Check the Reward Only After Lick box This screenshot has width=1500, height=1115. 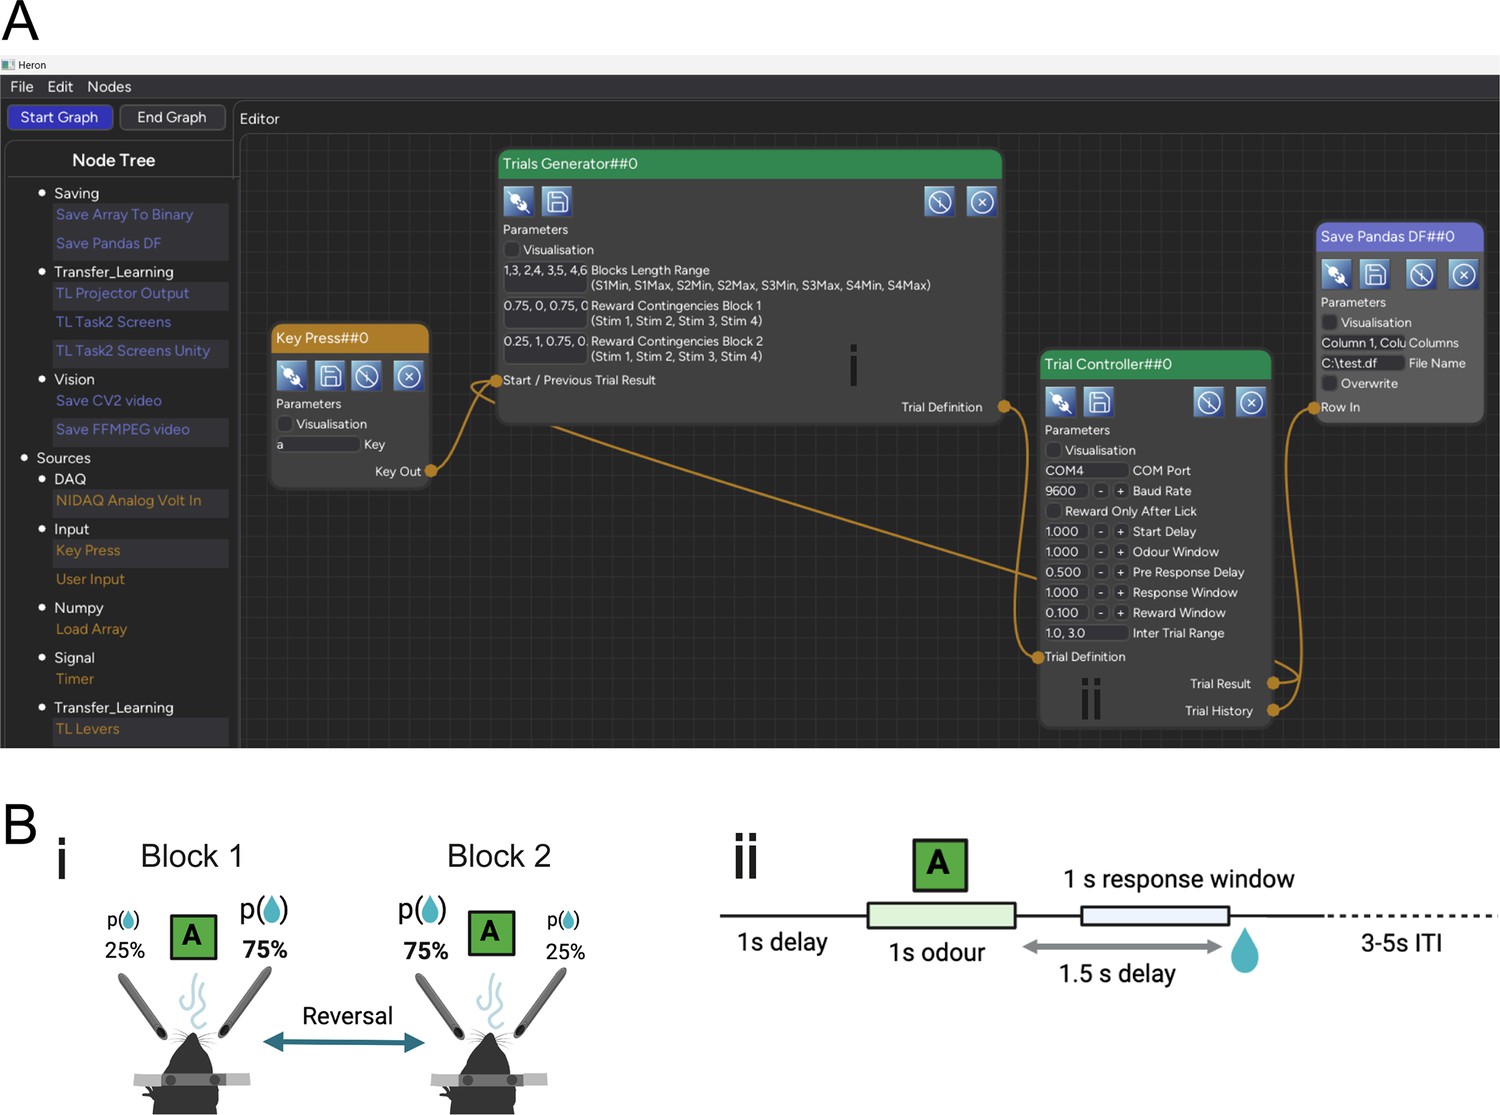[1054, 511]
